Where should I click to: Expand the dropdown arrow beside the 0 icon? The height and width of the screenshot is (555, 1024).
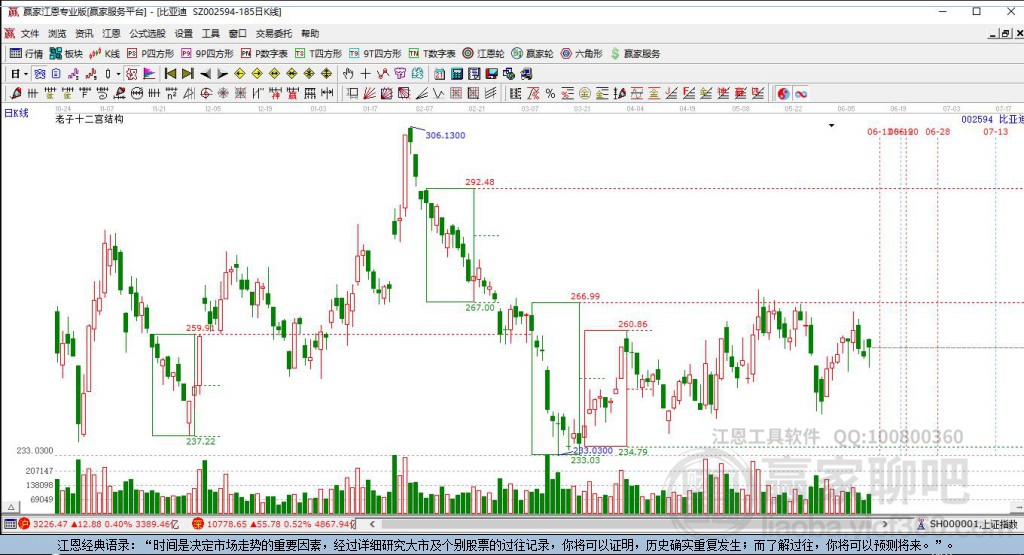coord(118,74)
